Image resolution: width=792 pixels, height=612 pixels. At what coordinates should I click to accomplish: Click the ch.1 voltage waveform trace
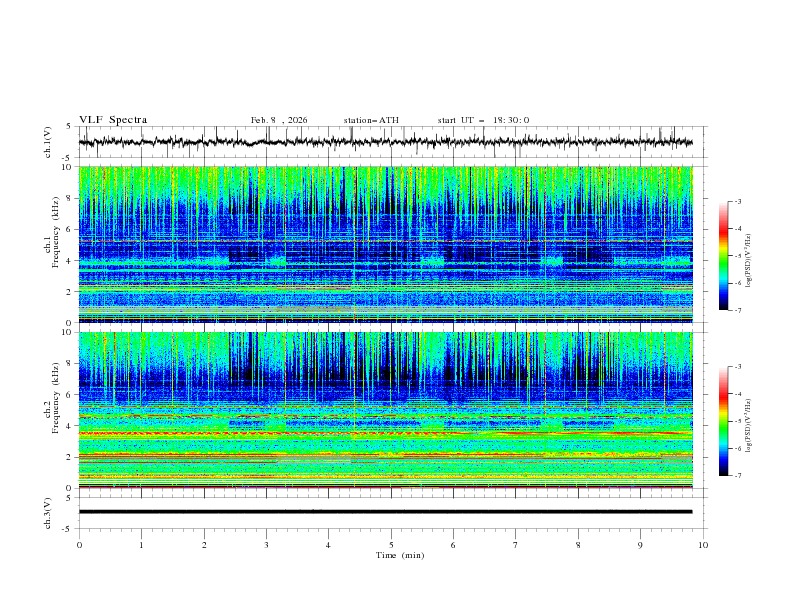[x=385, y=142]
